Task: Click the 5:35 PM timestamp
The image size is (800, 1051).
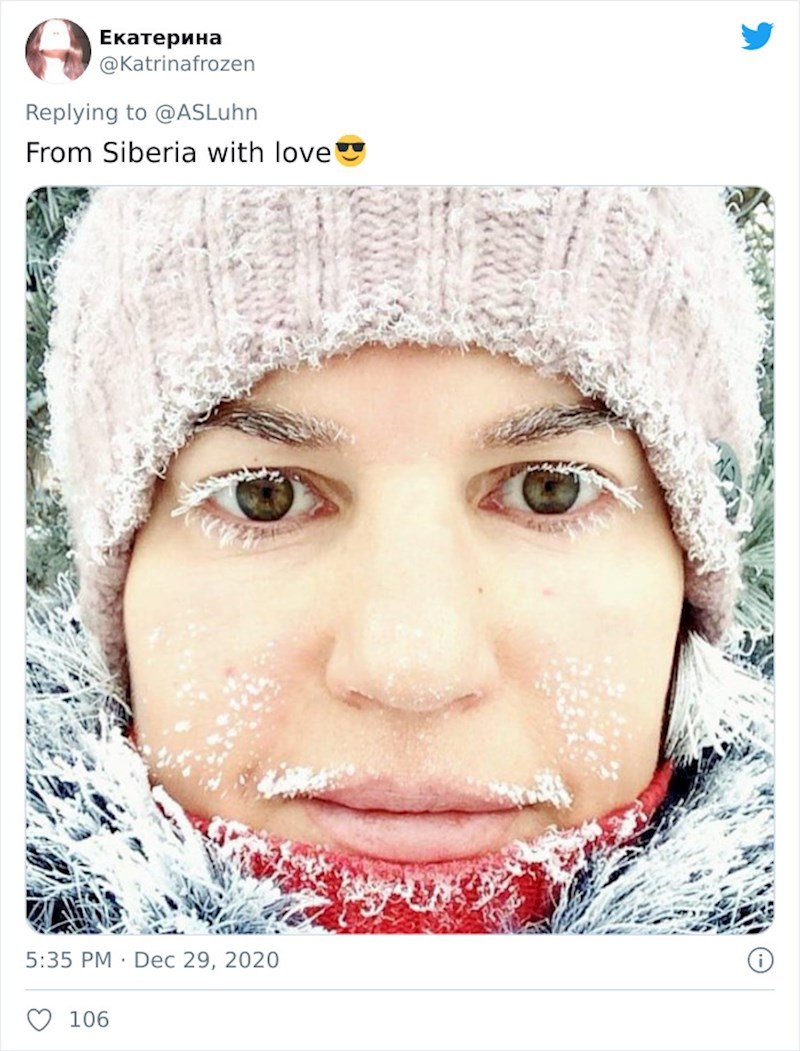Action: (68, 960)
